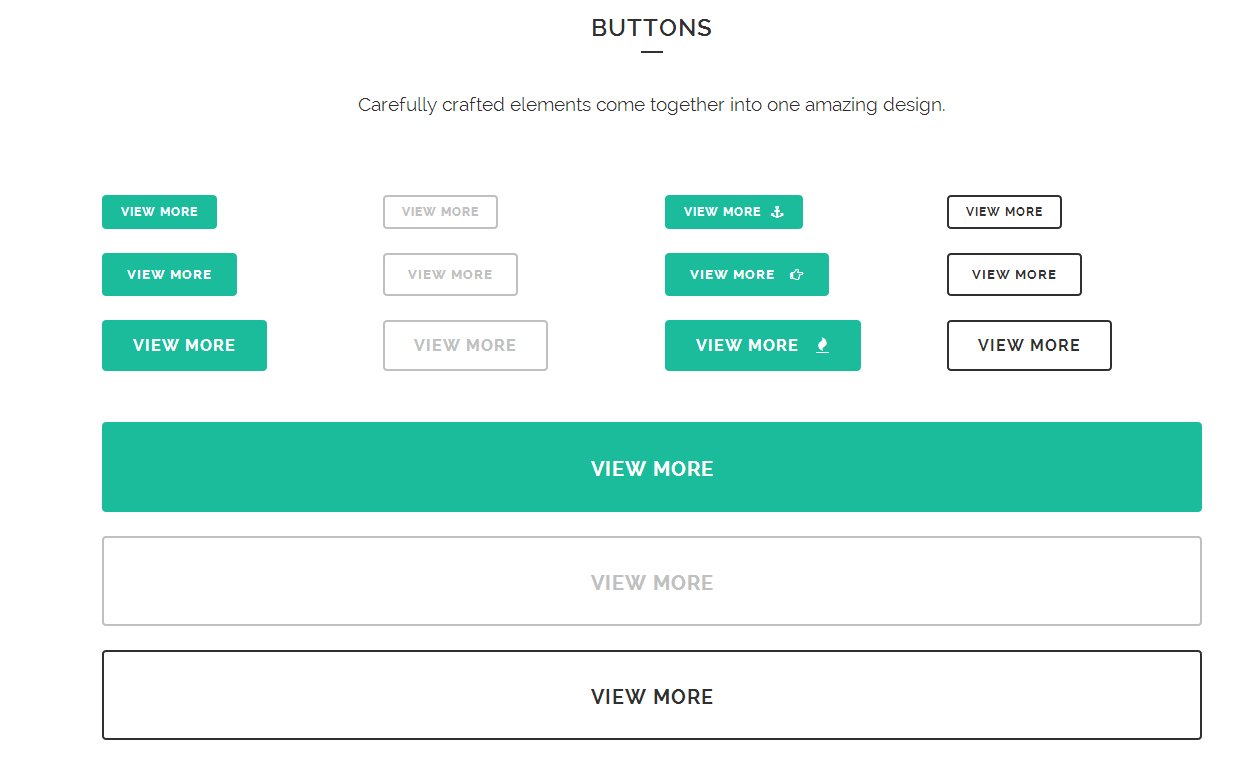Viewport: 1237px width, 765px height.
Task: Click the 'Carefully crafted elements' subtitle text
Action: click(x=651, y=105)
